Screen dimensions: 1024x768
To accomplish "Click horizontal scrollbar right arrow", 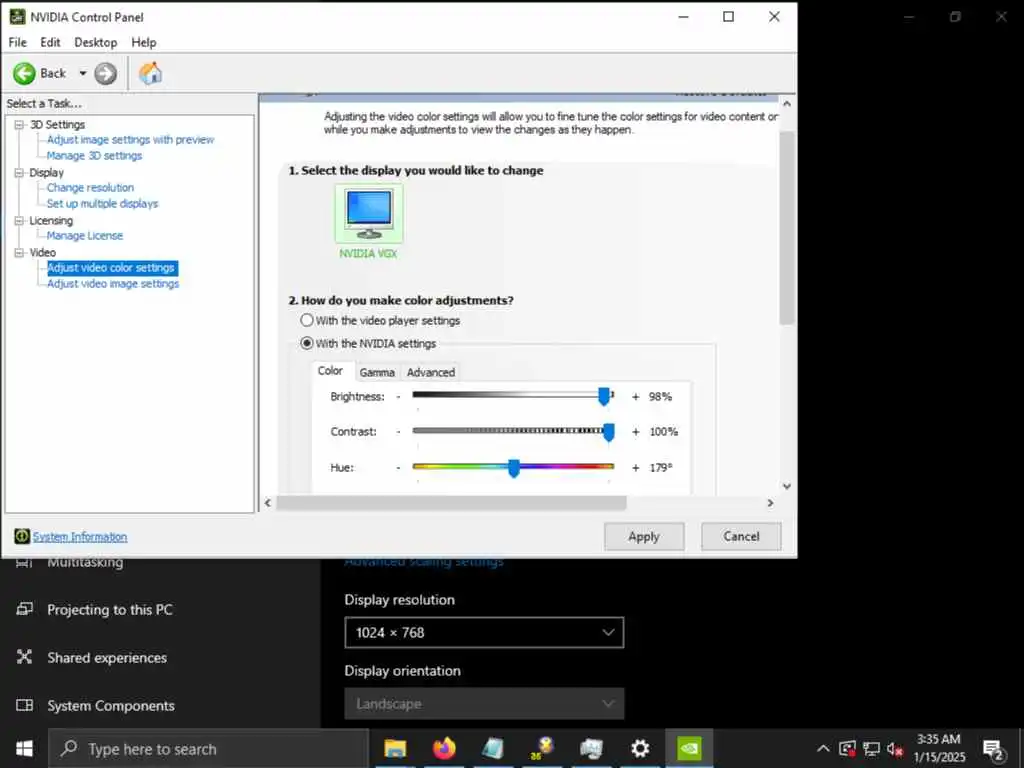I will pos(771,503).
